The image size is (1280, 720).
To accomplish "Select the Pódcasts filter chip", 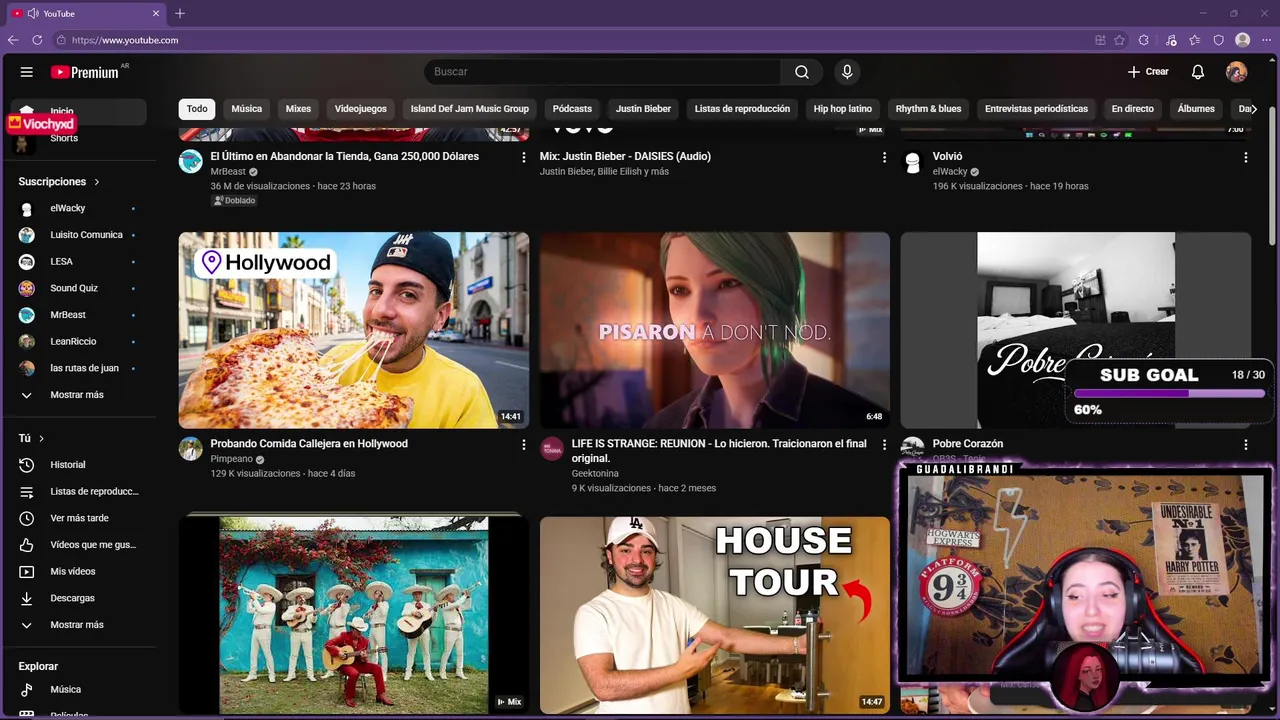I will point(572,109).
